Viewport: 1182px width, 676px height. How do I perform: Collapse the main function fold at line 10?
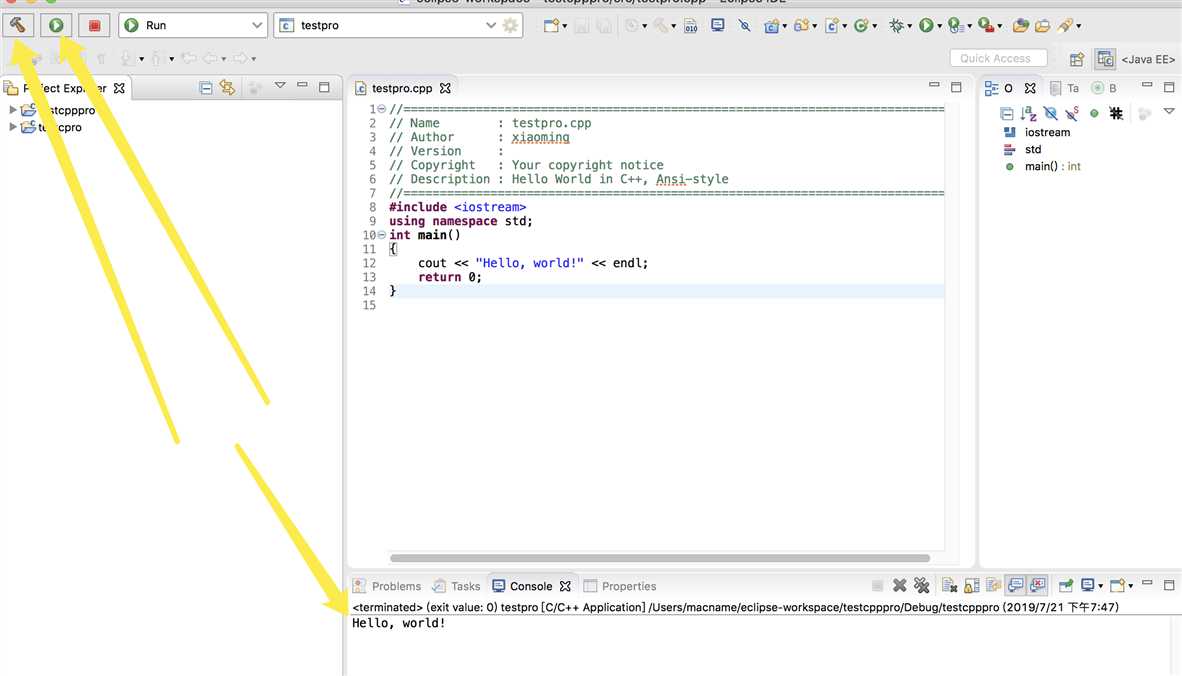(x=381, y=235)
